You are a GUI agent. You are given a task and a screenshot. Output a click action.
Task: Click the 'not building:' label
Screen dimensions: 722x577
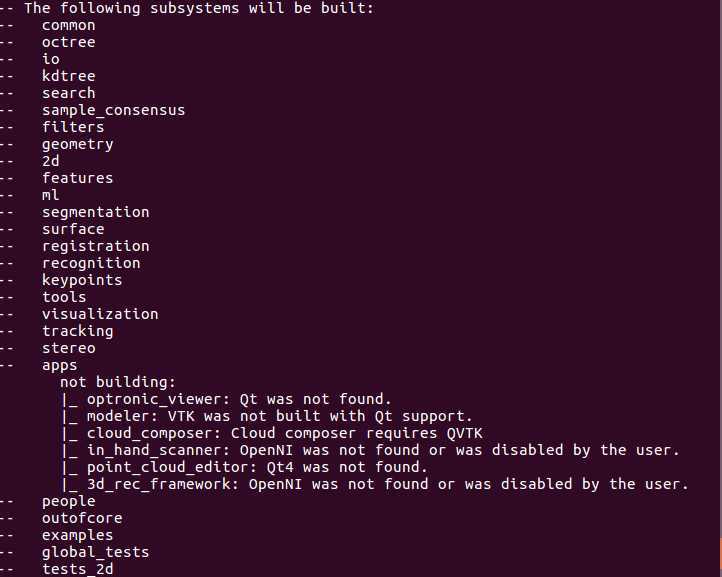117,382
